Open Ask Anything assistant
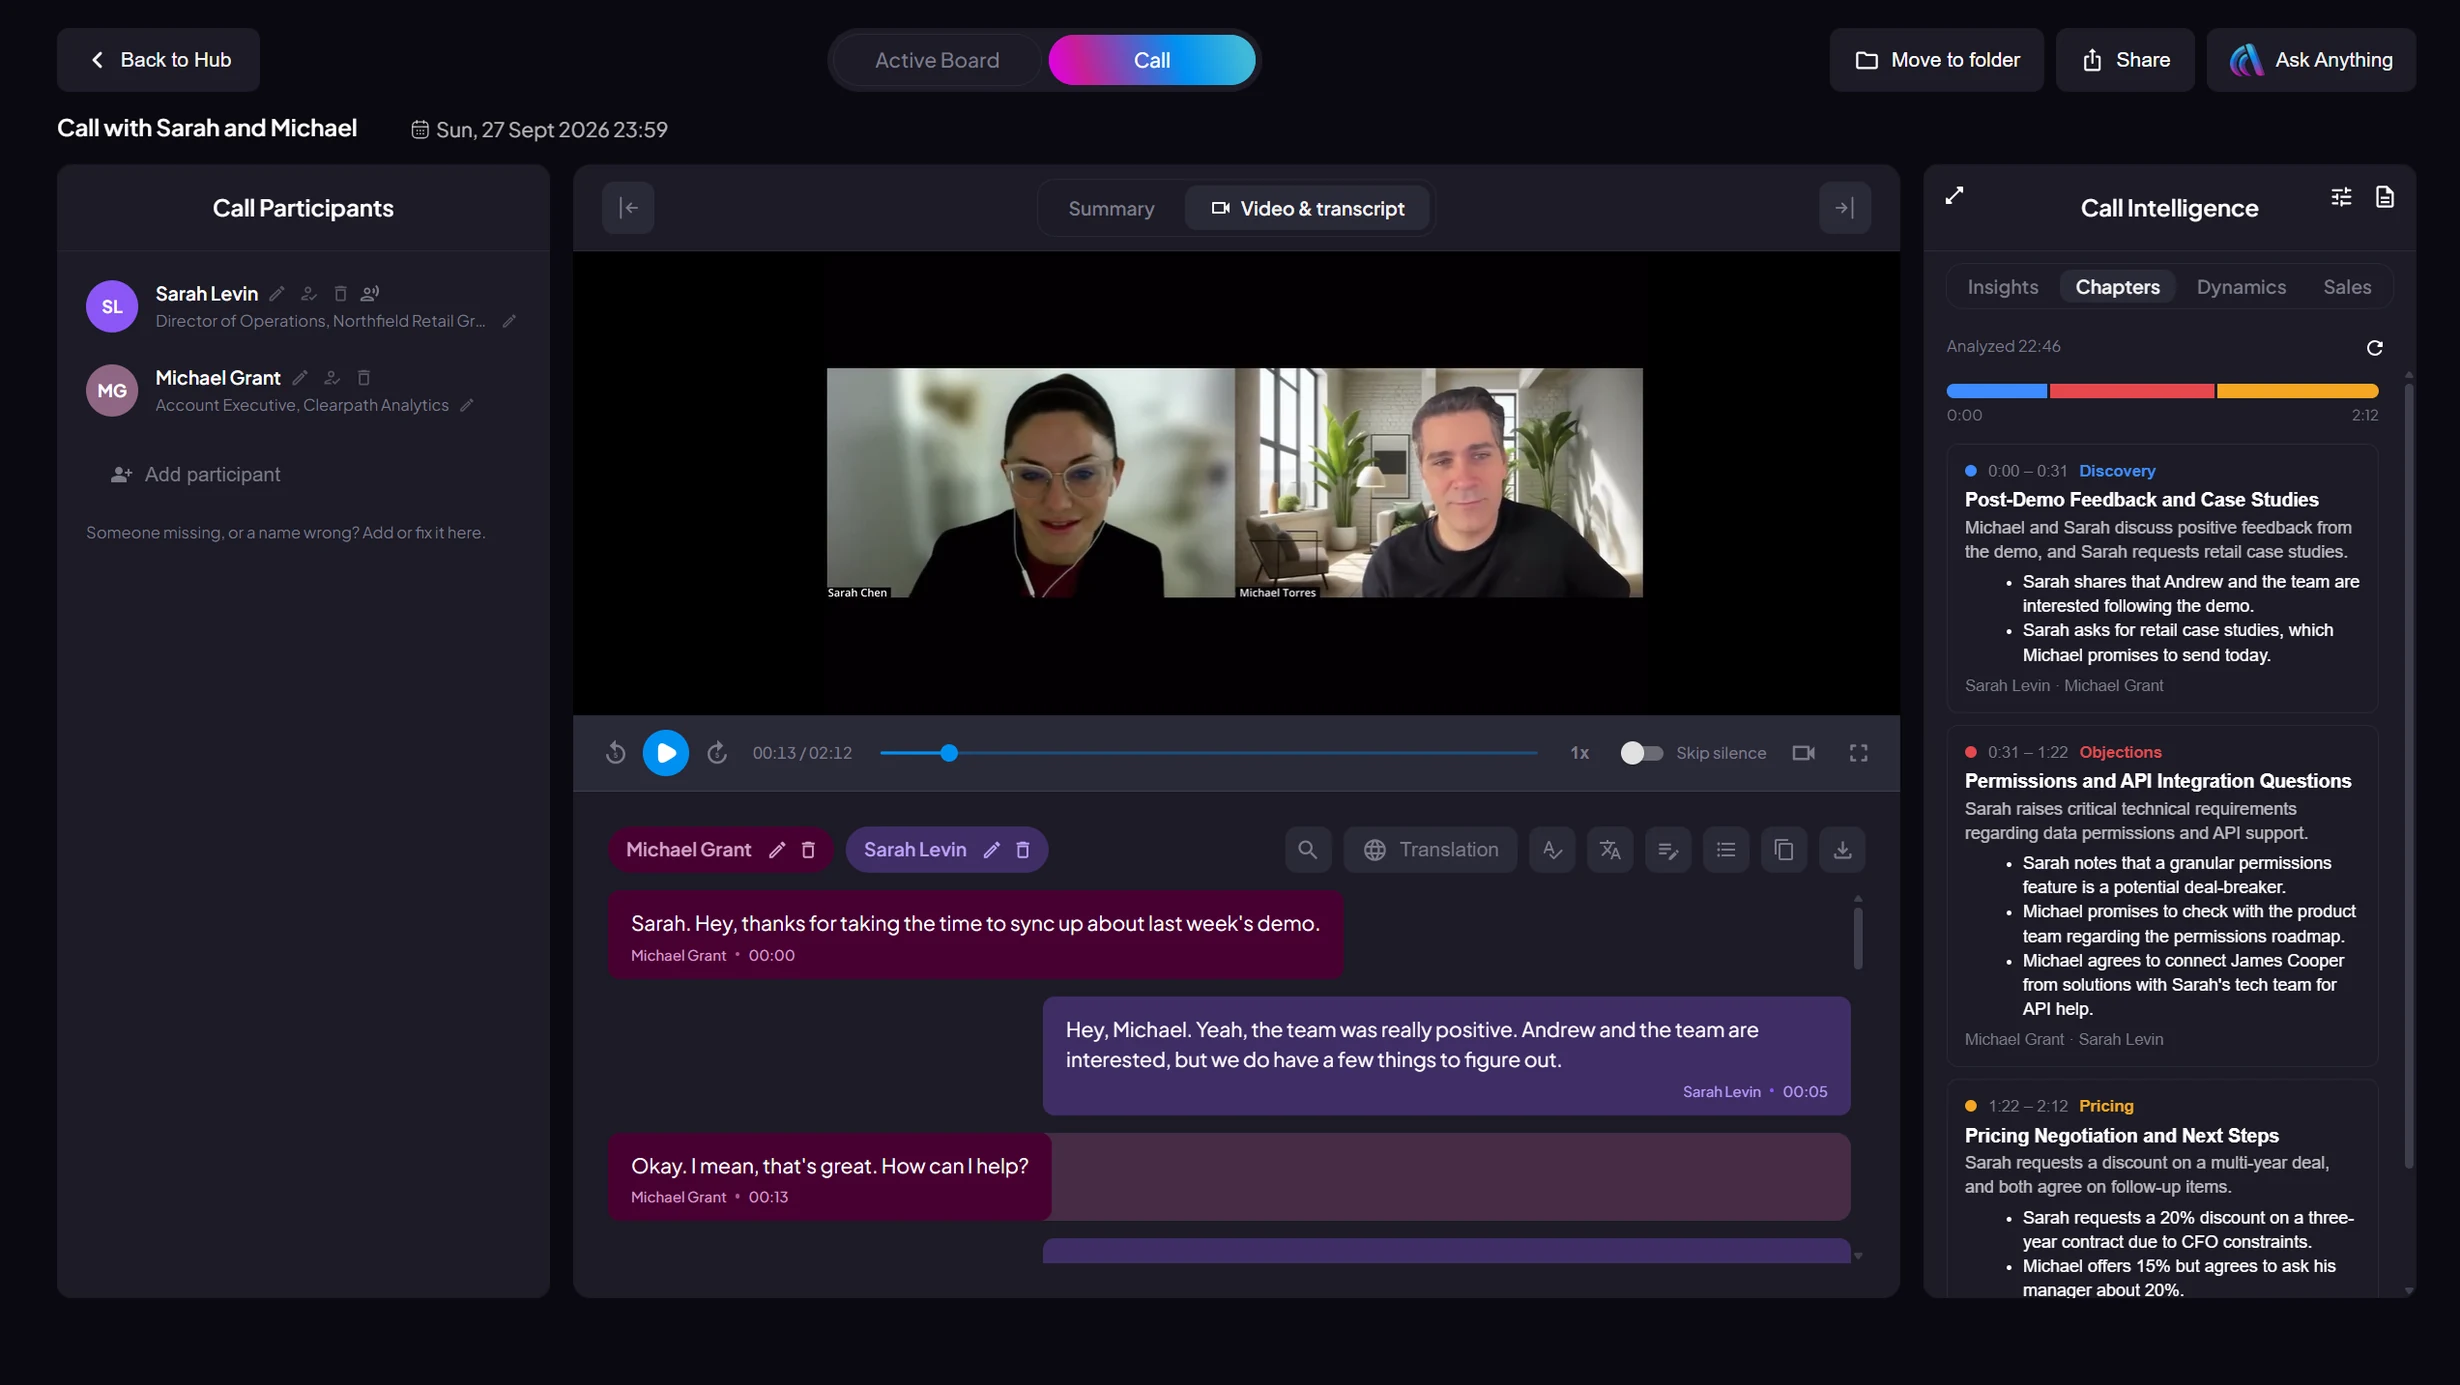The height and width of the screenshot is (1385, 2460). (2311, 60)
